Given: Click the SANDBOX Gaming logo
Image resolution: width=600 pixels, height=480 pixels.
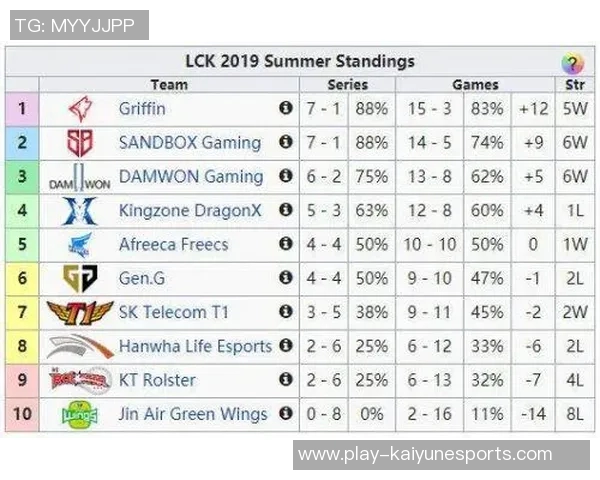Looking at the screenshot, I should click(x=79, y=142).
